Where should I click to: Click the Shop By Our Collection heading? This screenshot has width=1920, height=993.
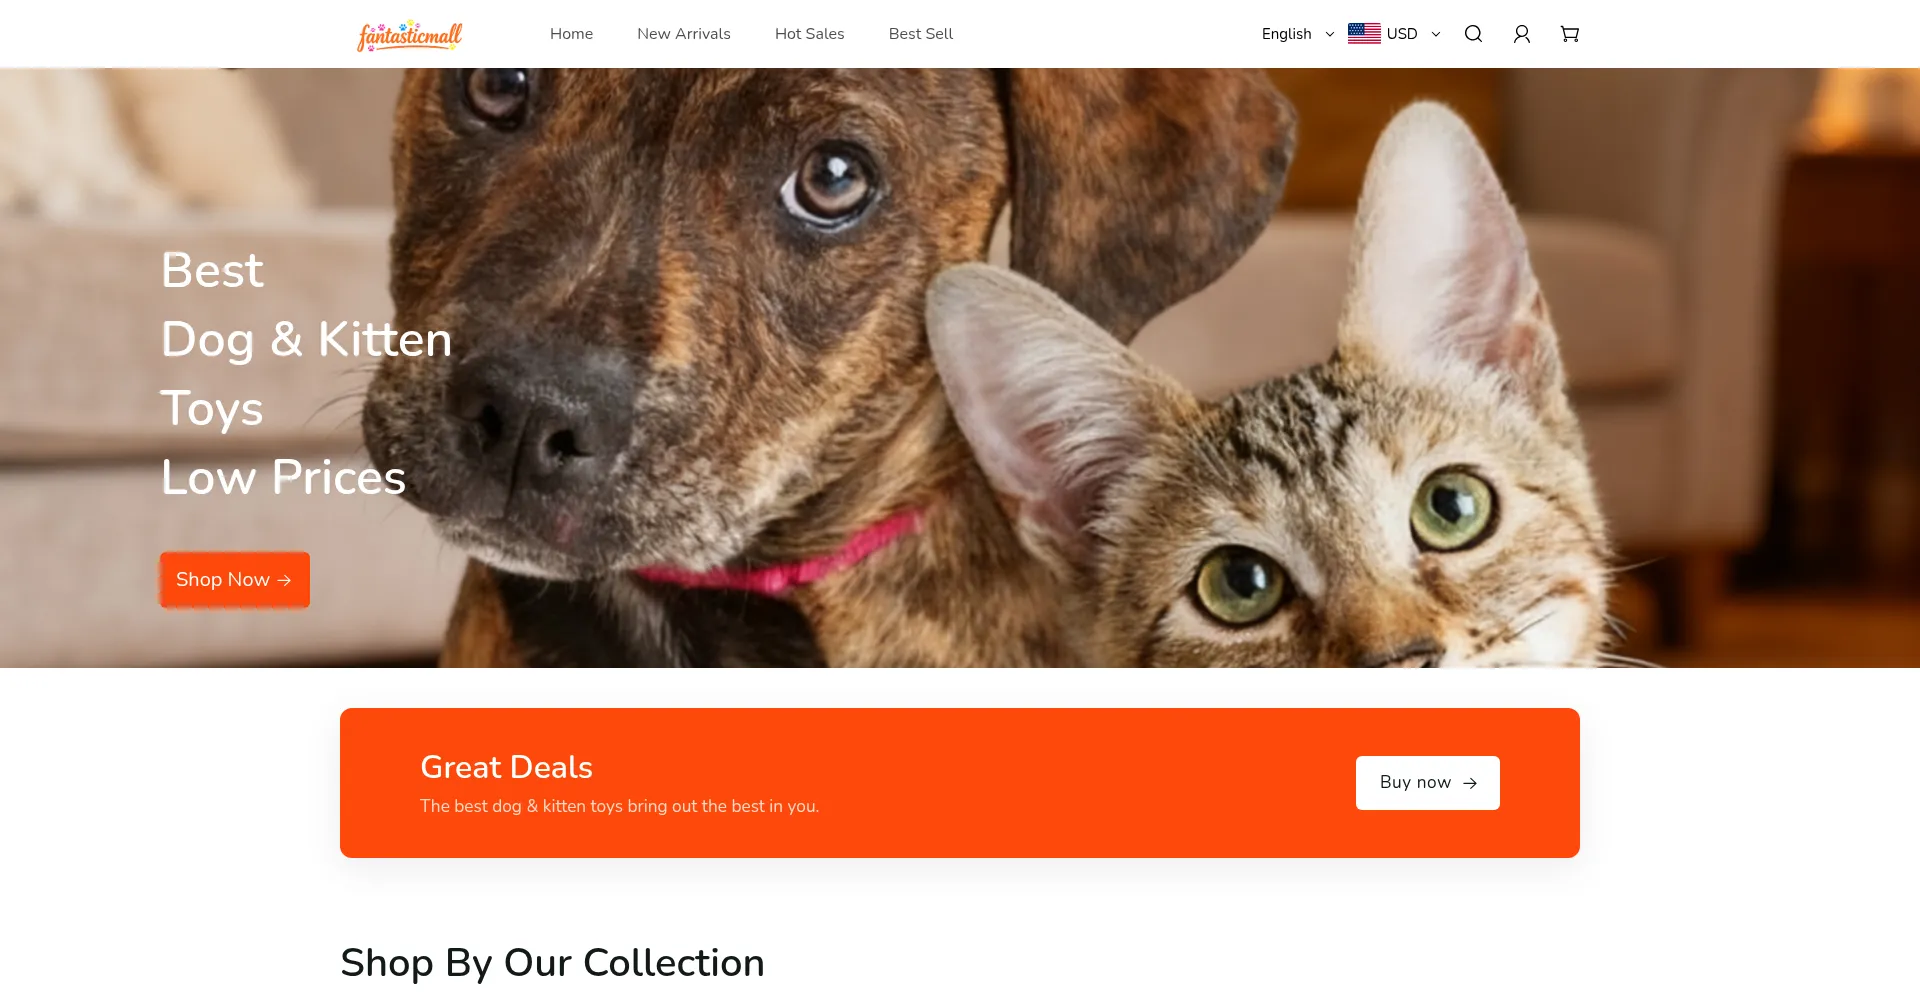click(552, 963)
